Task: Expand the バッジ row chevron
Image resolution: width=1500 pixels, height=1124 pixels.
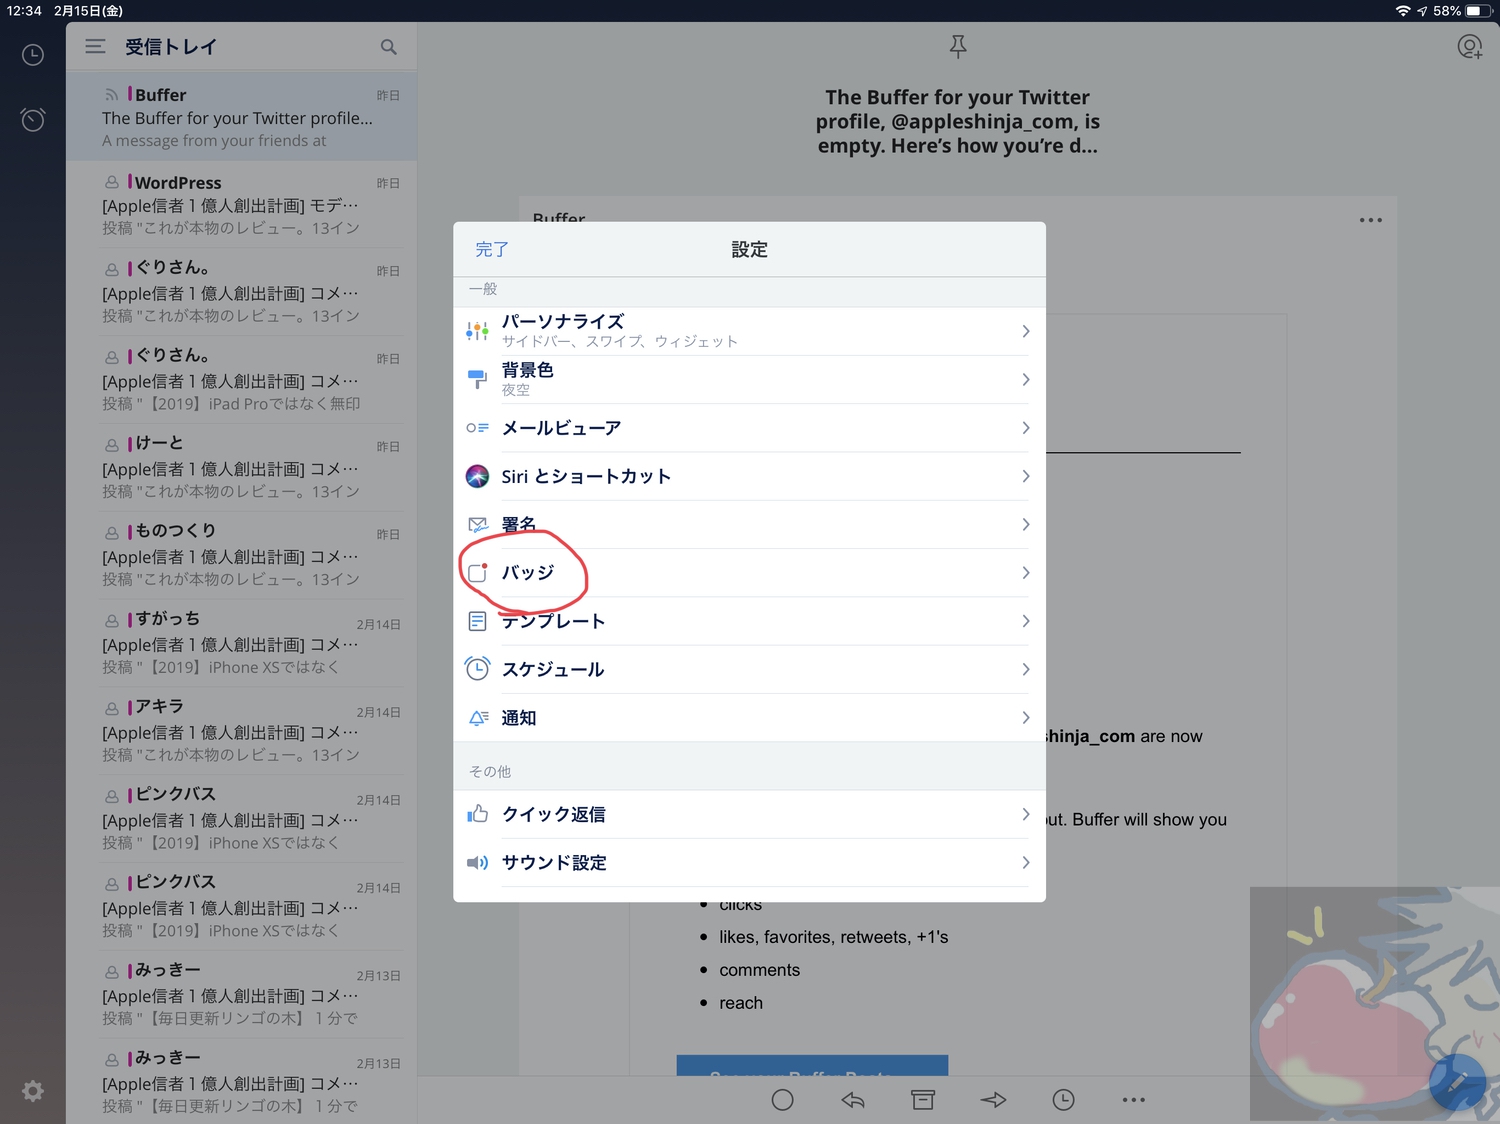Action: (1025, 573)
